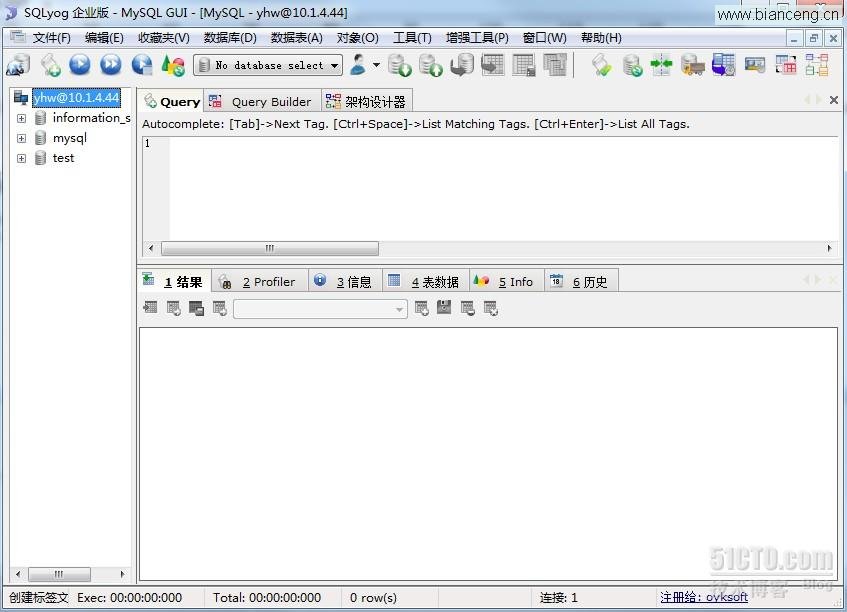Select the information_s database in tree
Viewport: 847px width, 612px height.
pyautogui.click(x=91, y=118)
